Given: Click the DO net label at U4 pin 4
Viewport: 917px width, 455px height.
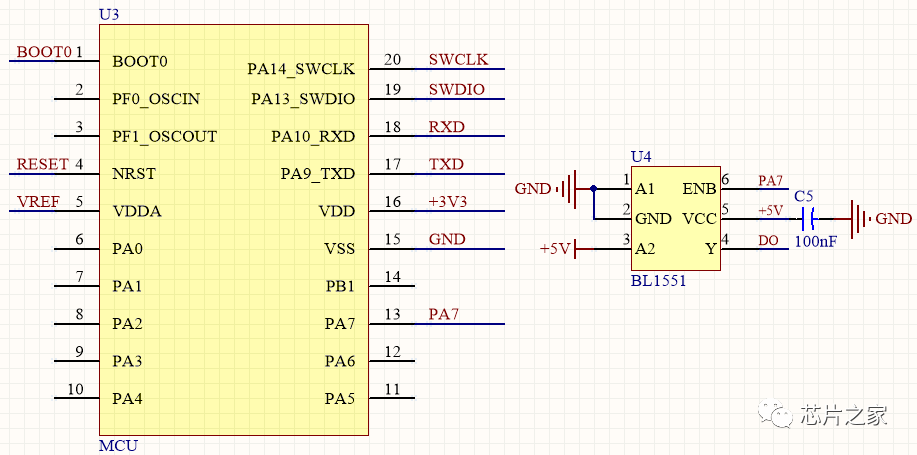Looking at the screenshot, I should click(x=768, y=241).
